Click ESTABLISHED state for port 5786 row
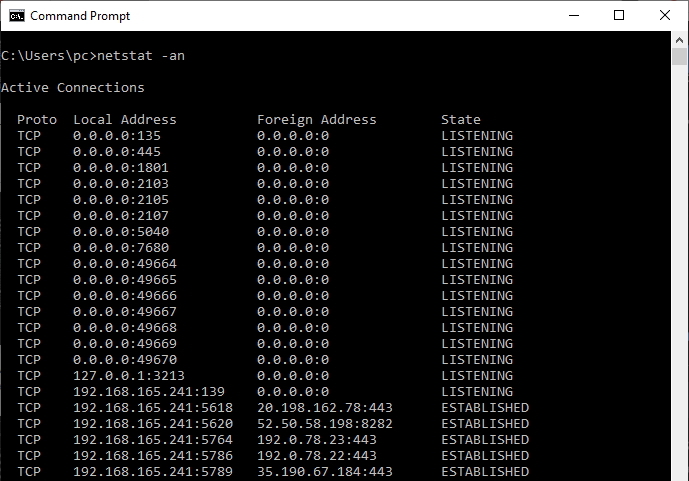Viewport: 689px width, 481px height. tap(485, 456)
